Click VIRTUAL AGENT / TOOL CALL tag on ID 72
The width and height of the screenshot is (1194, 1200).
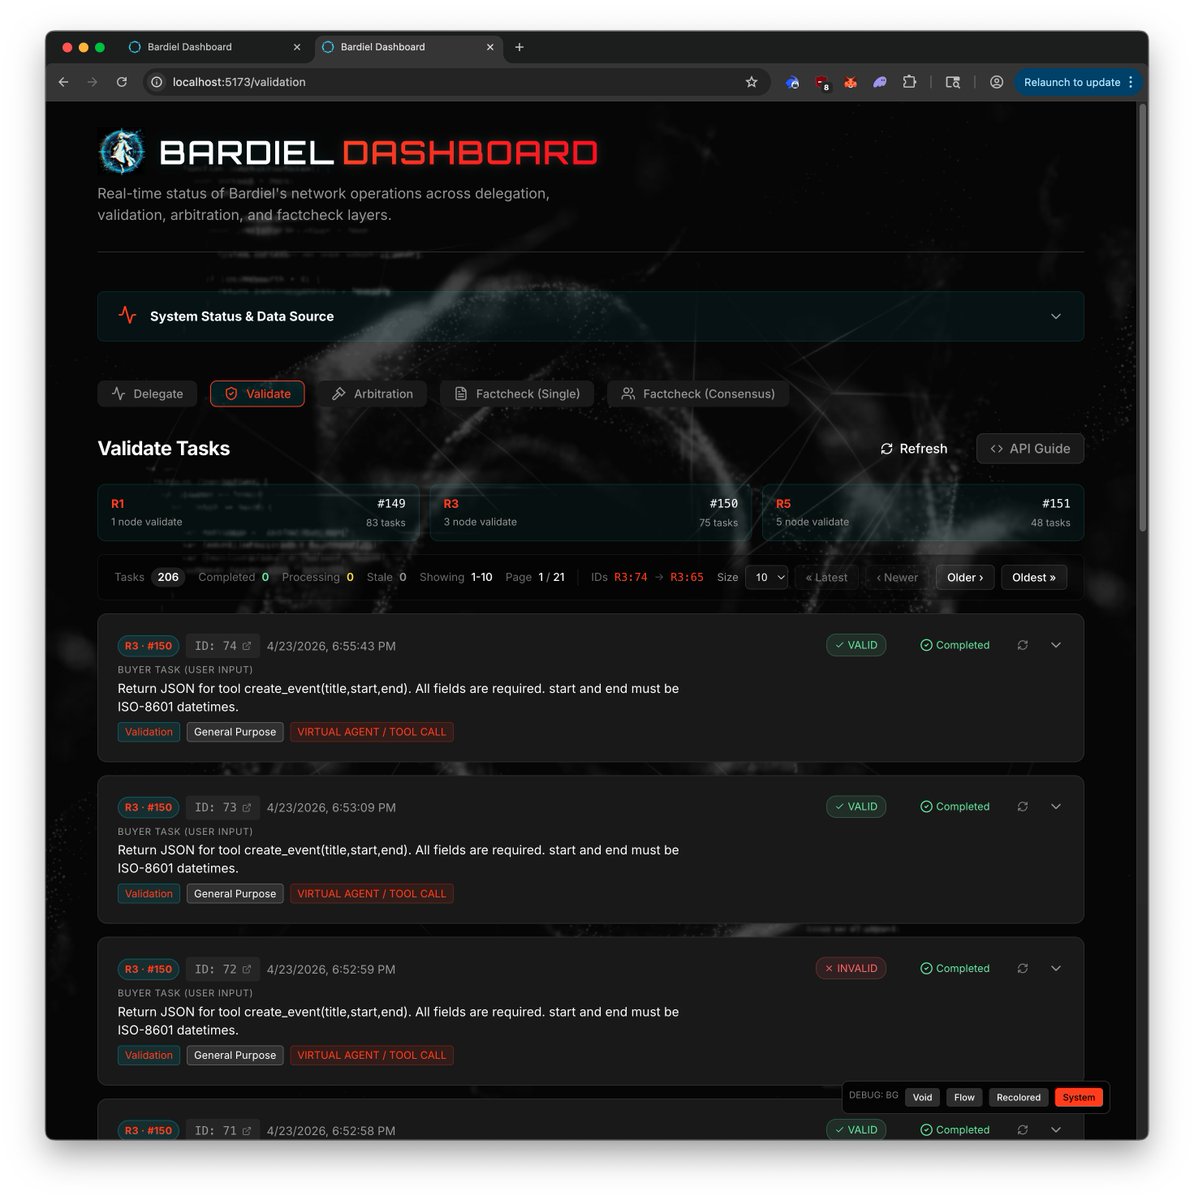coord(372,1055)
